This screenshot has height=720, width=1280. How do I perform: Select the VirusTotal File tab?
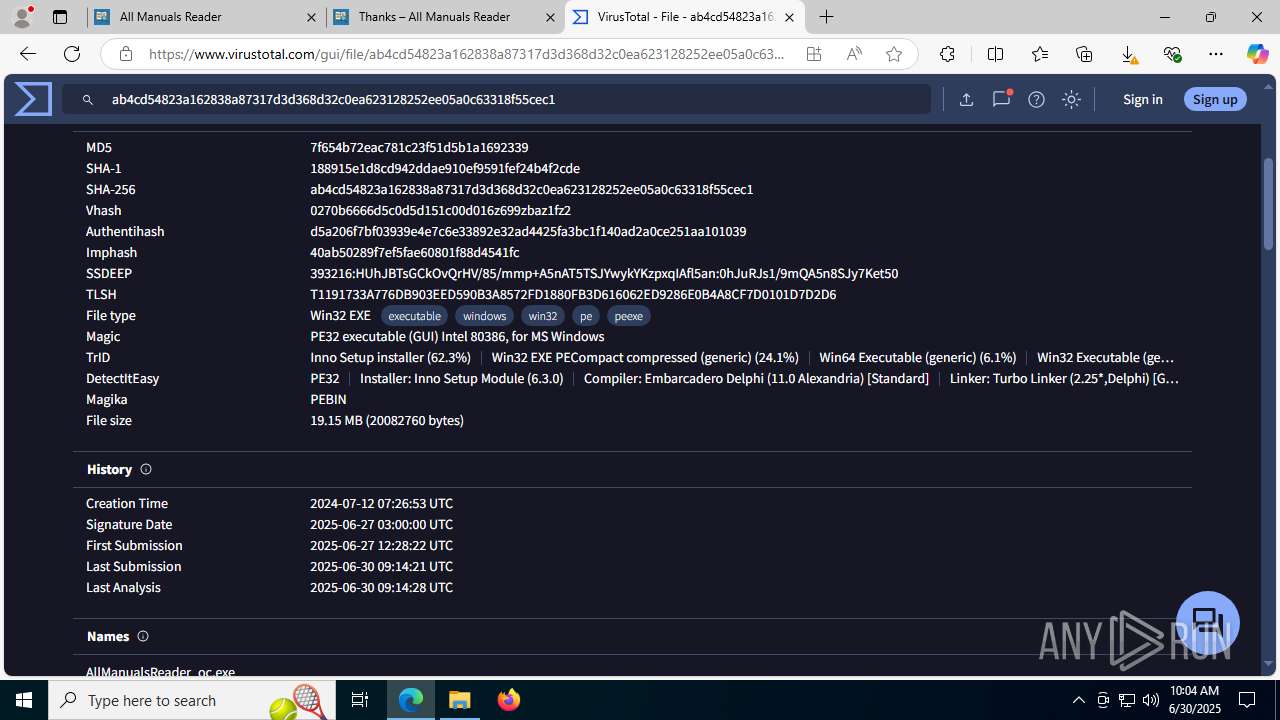point(684,17)
